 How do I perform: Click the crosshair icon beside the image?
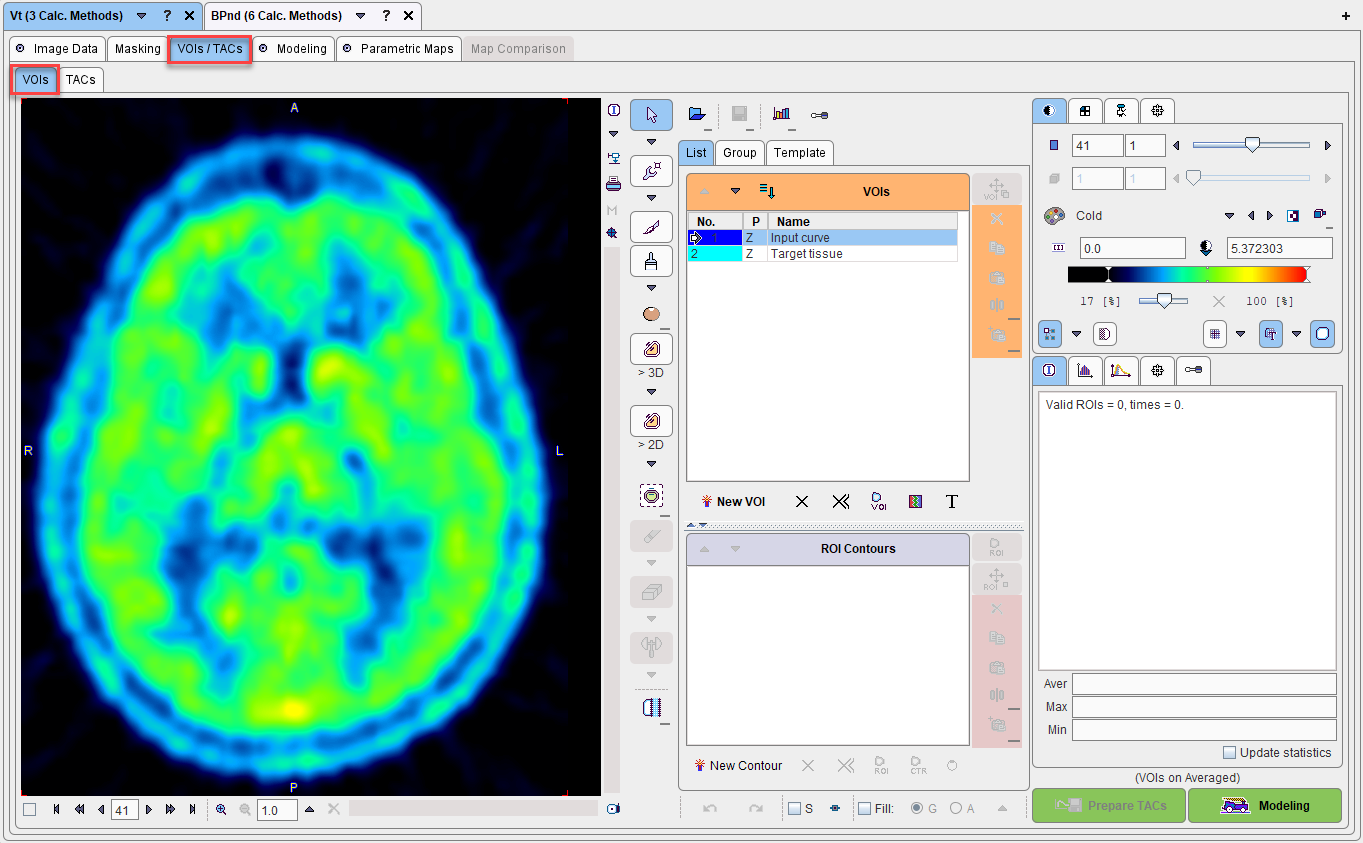613,232
